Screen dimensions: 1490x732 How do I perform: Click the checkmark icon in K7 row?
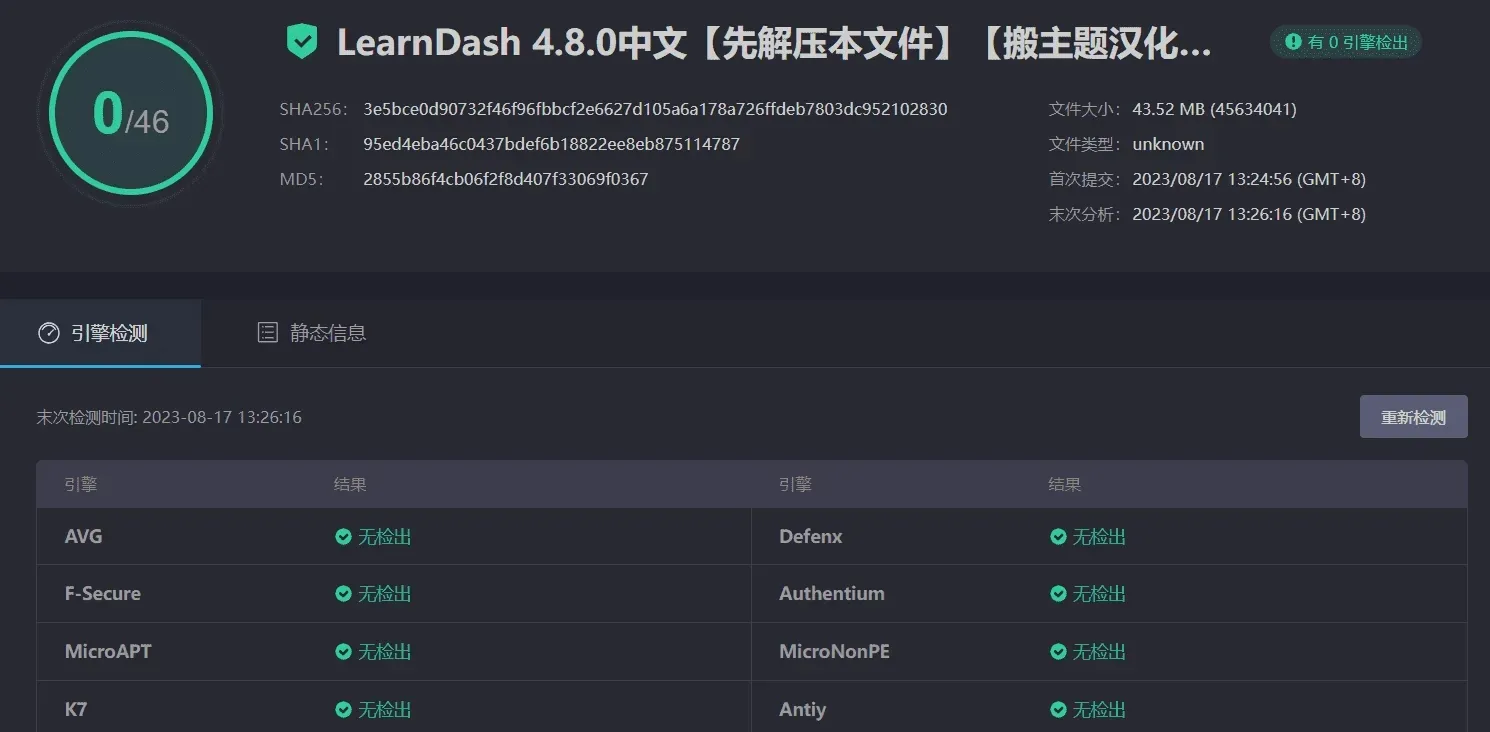(343, 710)
